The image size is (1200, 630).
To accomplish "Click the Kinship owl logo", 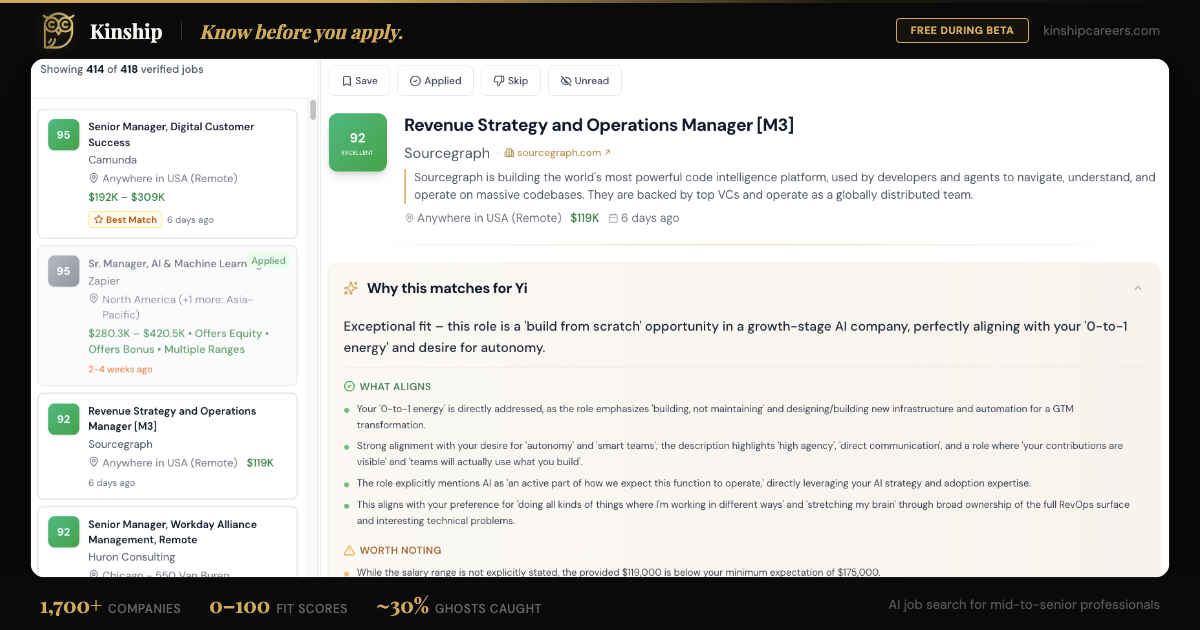I will 59,31.
